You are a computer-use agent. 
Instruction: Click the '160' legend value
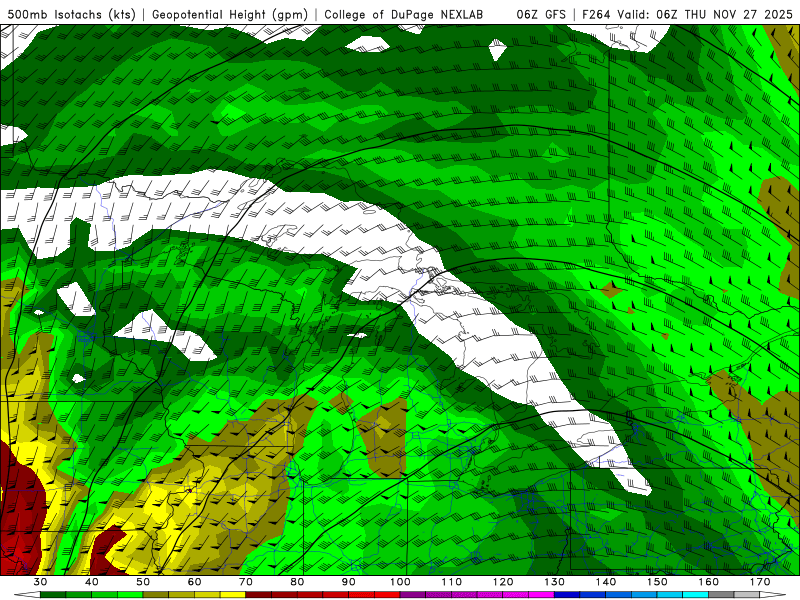click(x=709, y=582)
